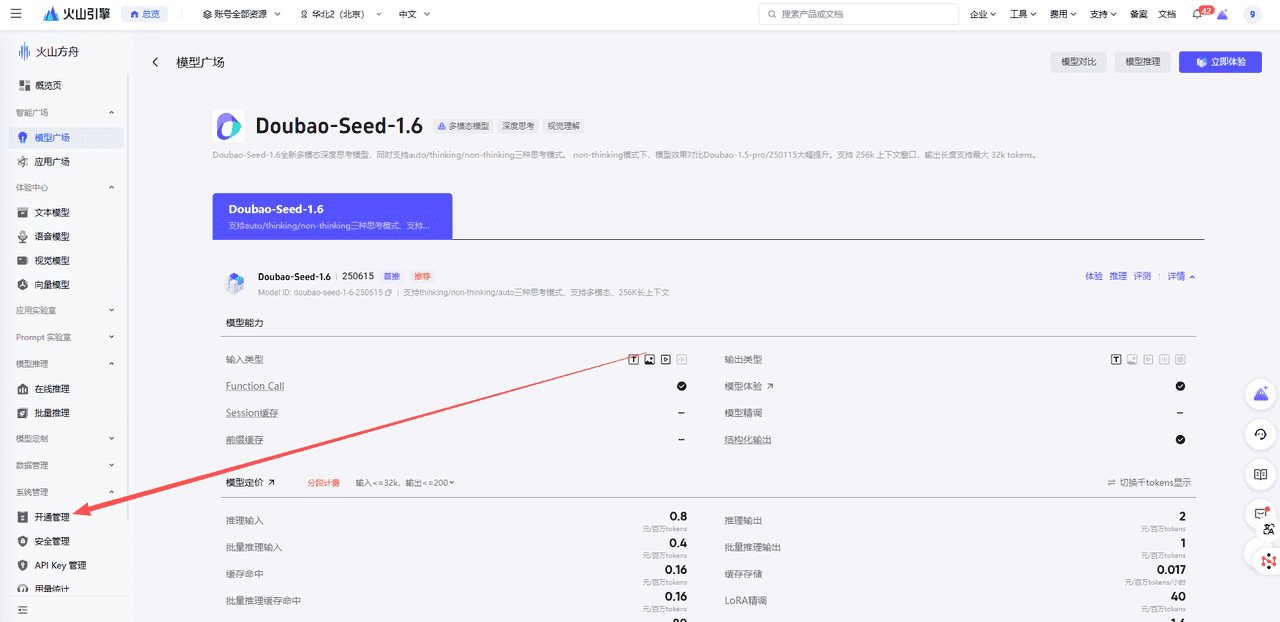Image resolution: width=1280 pixels, height=622 pixels.
Task: Click the user avatar at top right
Action: click(1251, 14)
